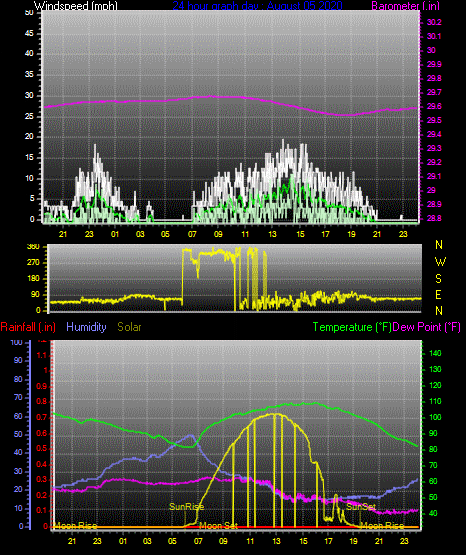Click the 29.5 barometer axis value
Image resolution: width=466 pixels, height=555 pixels.
tap(434, 120)
